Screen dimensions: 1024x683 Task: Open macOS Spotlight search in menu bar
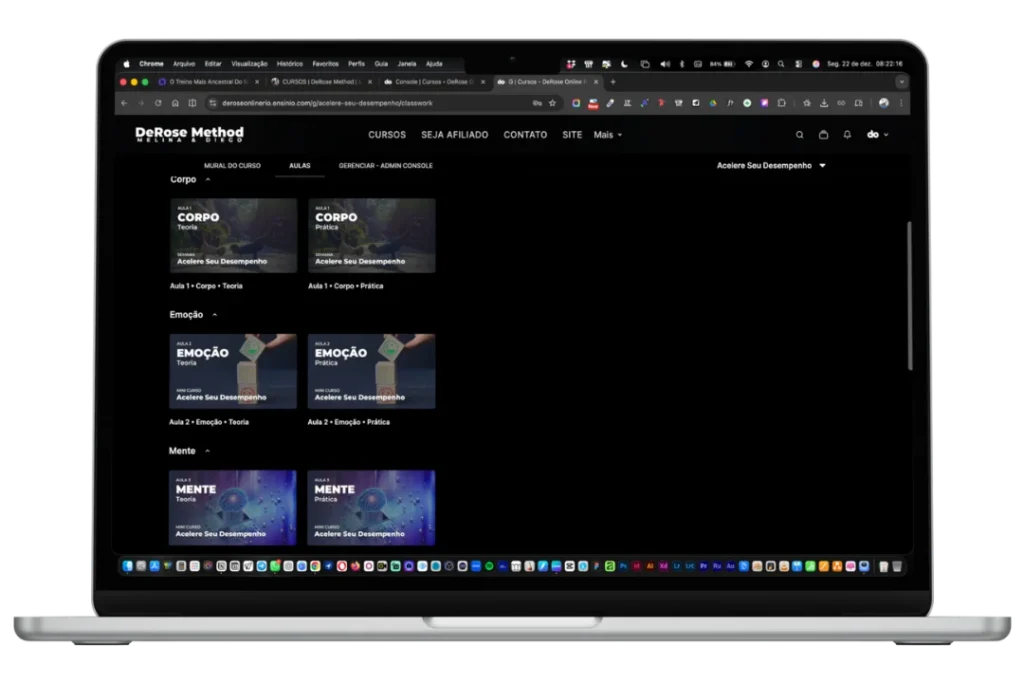click(x=781, y=64)
